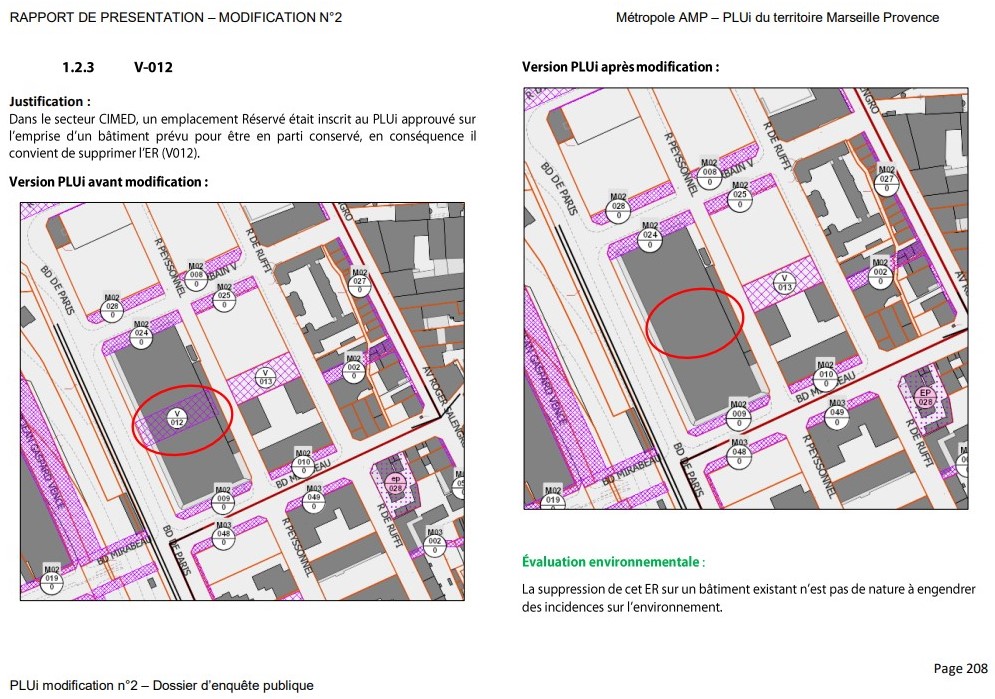
Task: Click the paragraph starting 'La suppression de cet ER'
Action: pyautogui.click(x=748, y=598)
